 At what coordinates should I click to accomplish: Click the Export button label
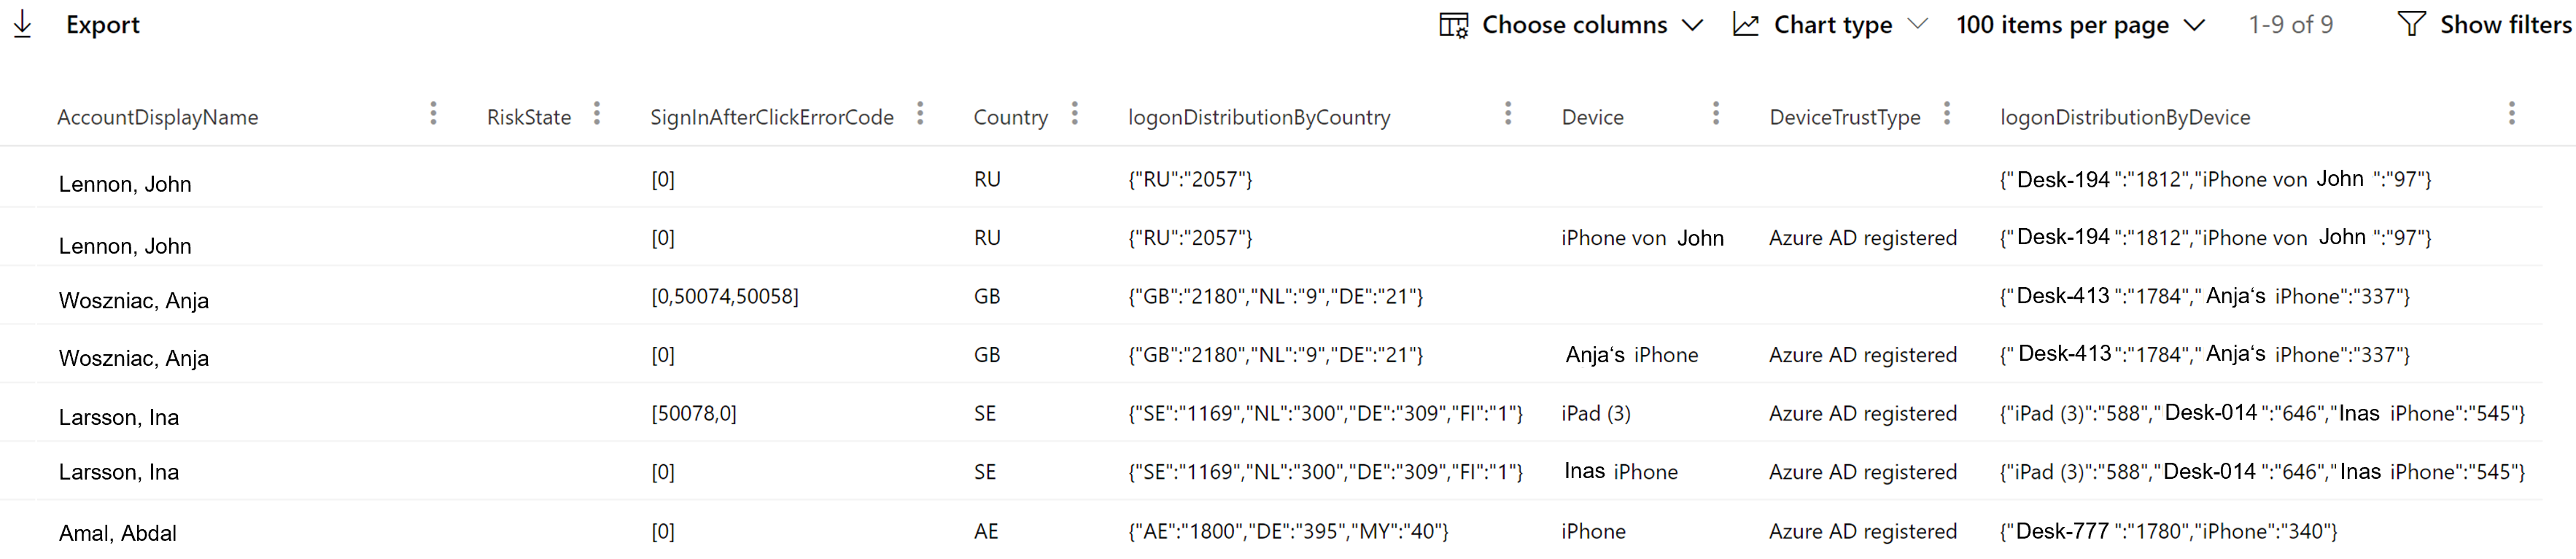103,25
